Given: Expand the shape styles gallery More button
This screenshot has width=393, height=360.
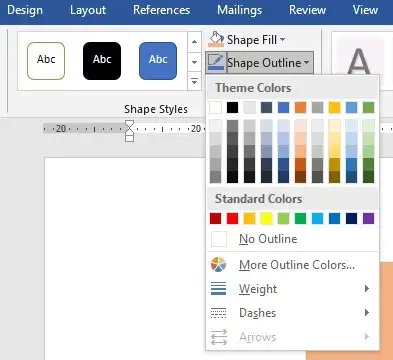Looking at the screenshot, I should click(x=194, y=81).
